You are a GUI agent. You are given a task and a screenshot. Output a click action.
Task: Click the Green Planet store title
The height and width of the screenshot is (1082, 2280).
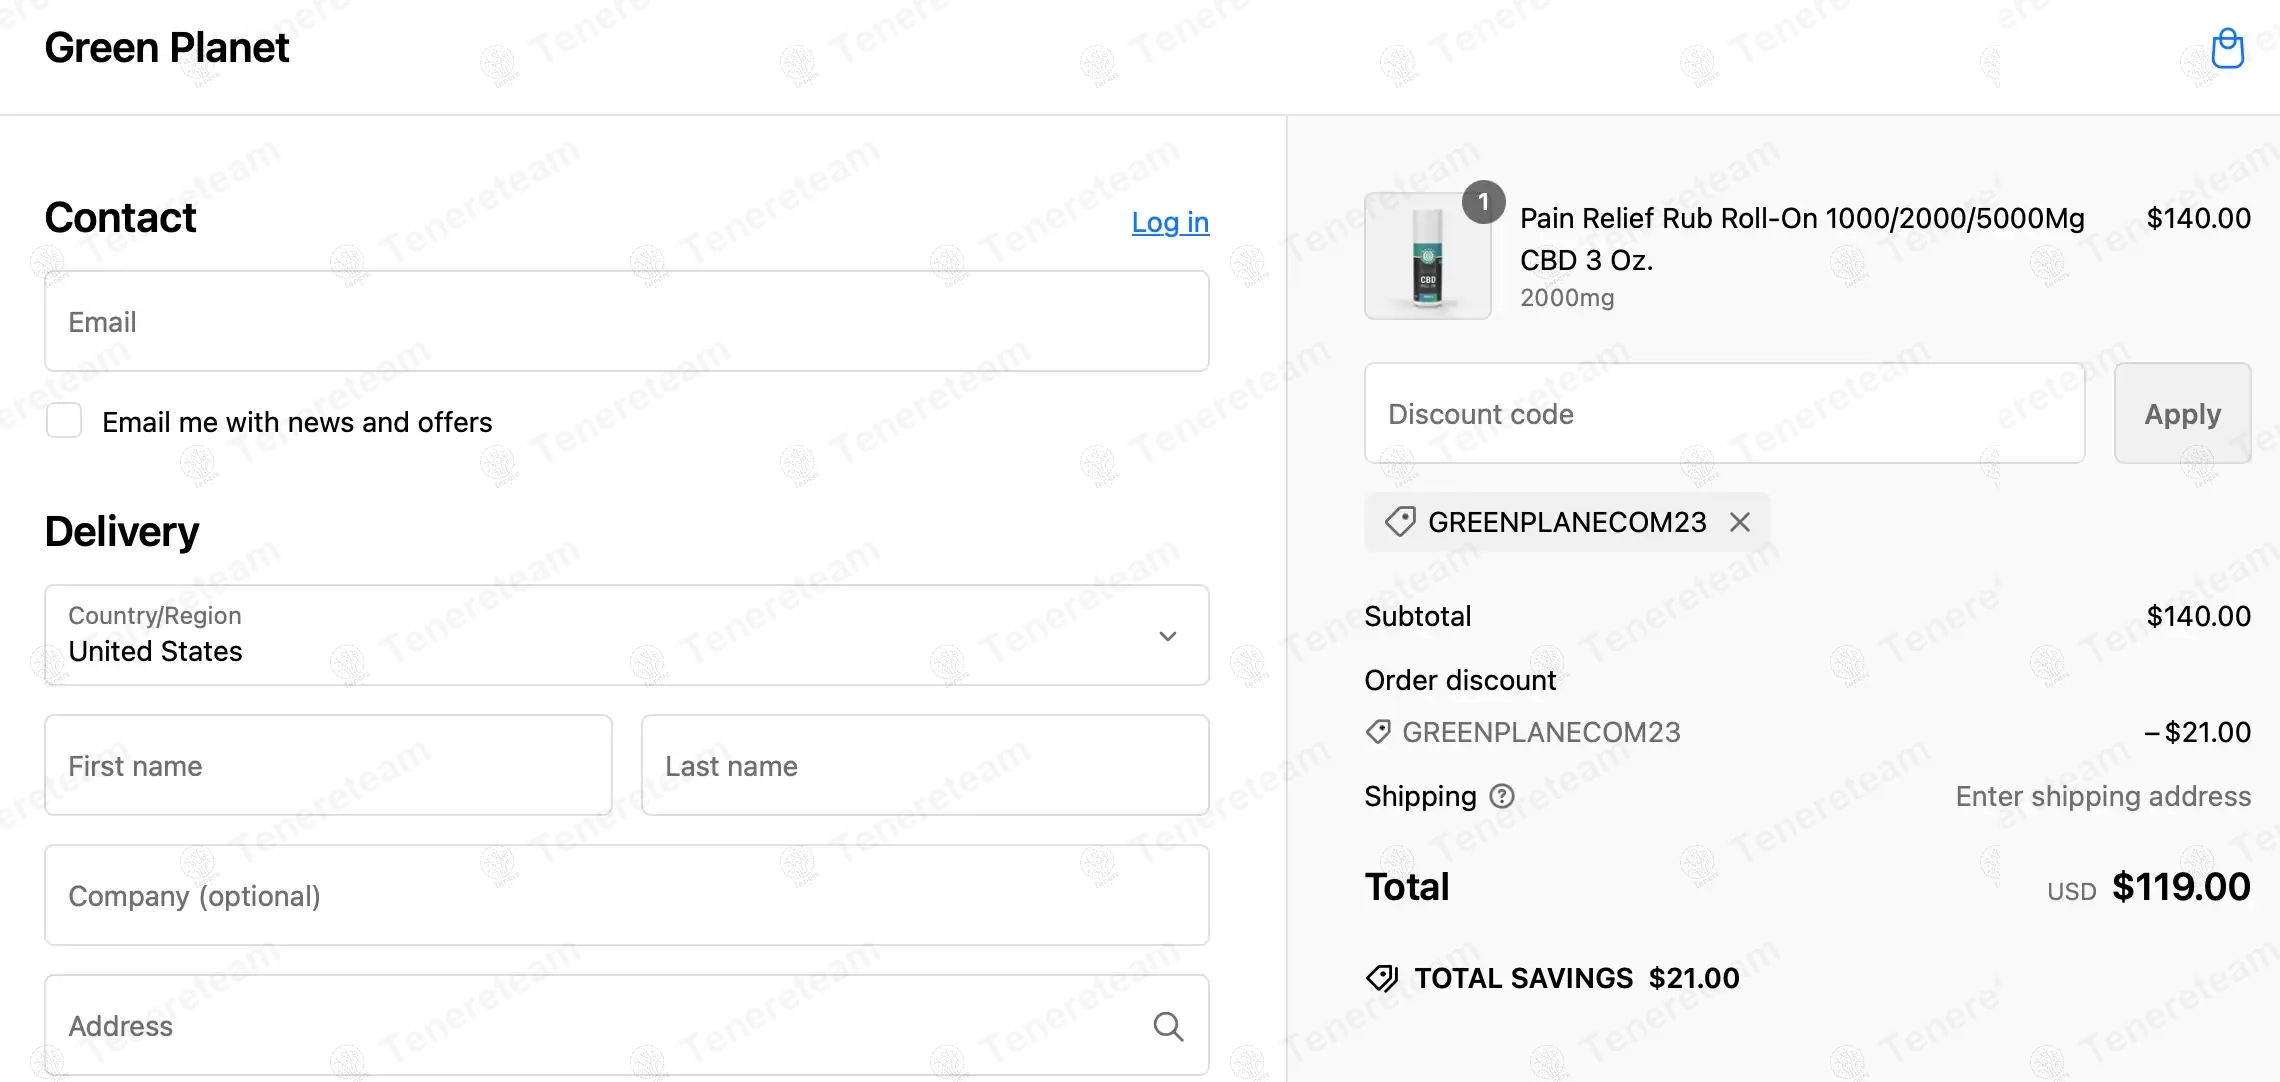[x=167, y=48]
